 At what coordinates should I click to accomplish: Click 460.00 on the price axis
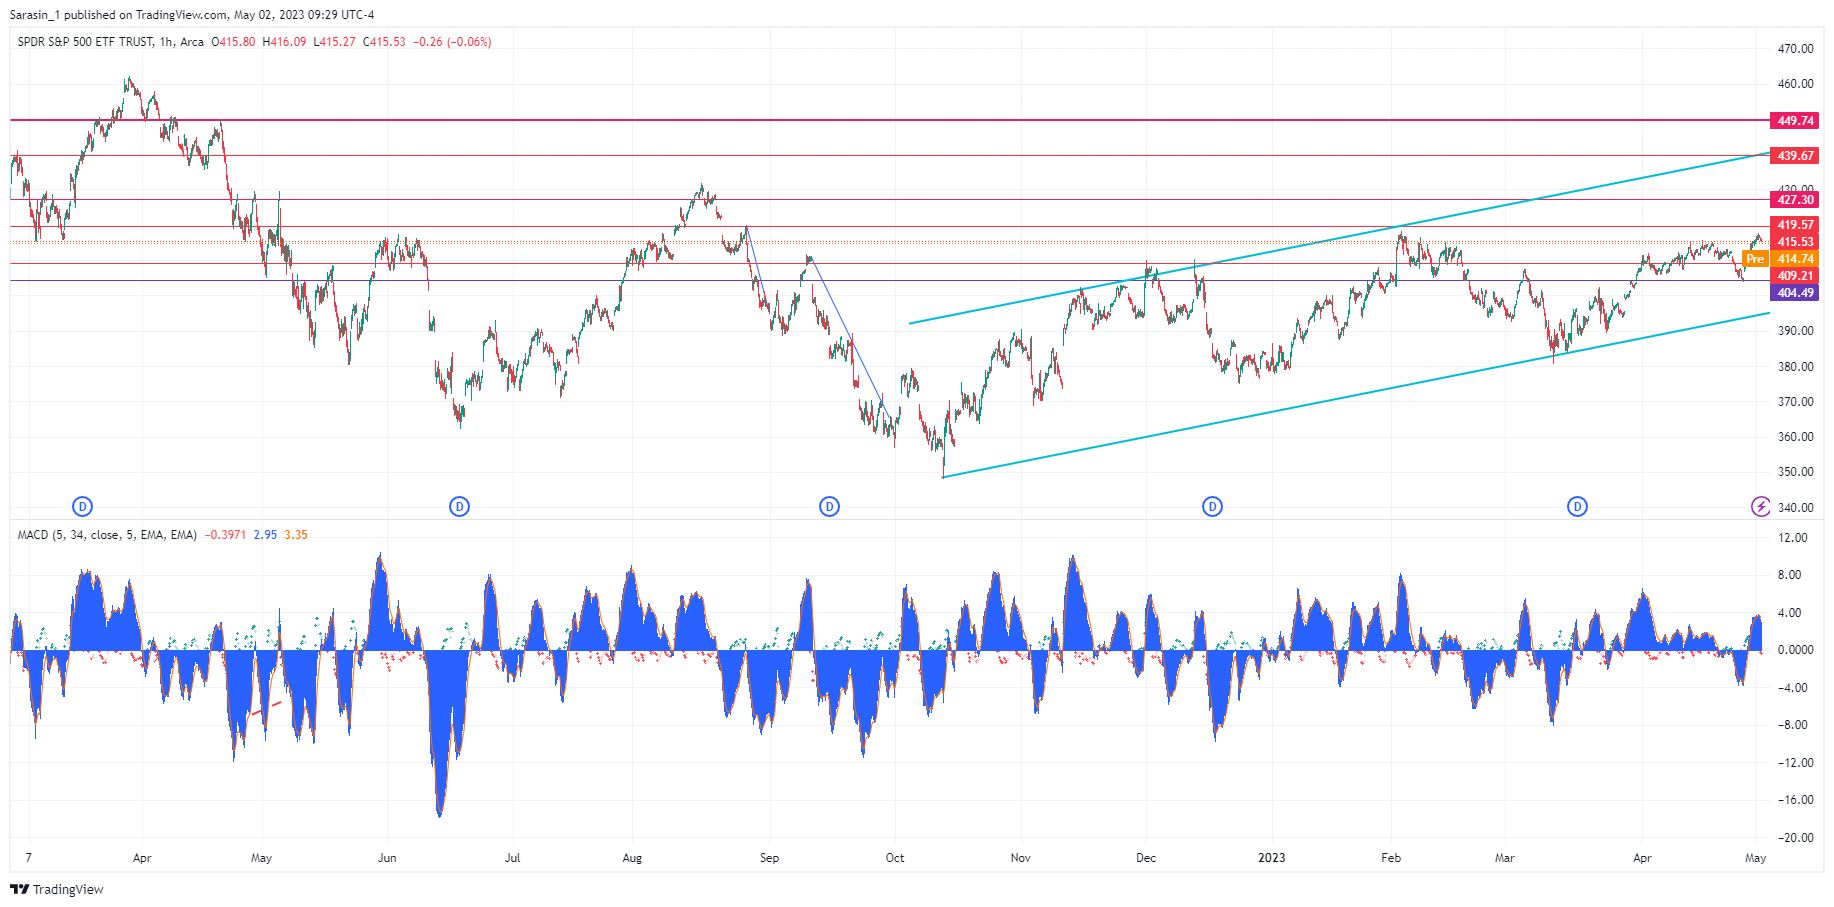[x=1795, y=84]
